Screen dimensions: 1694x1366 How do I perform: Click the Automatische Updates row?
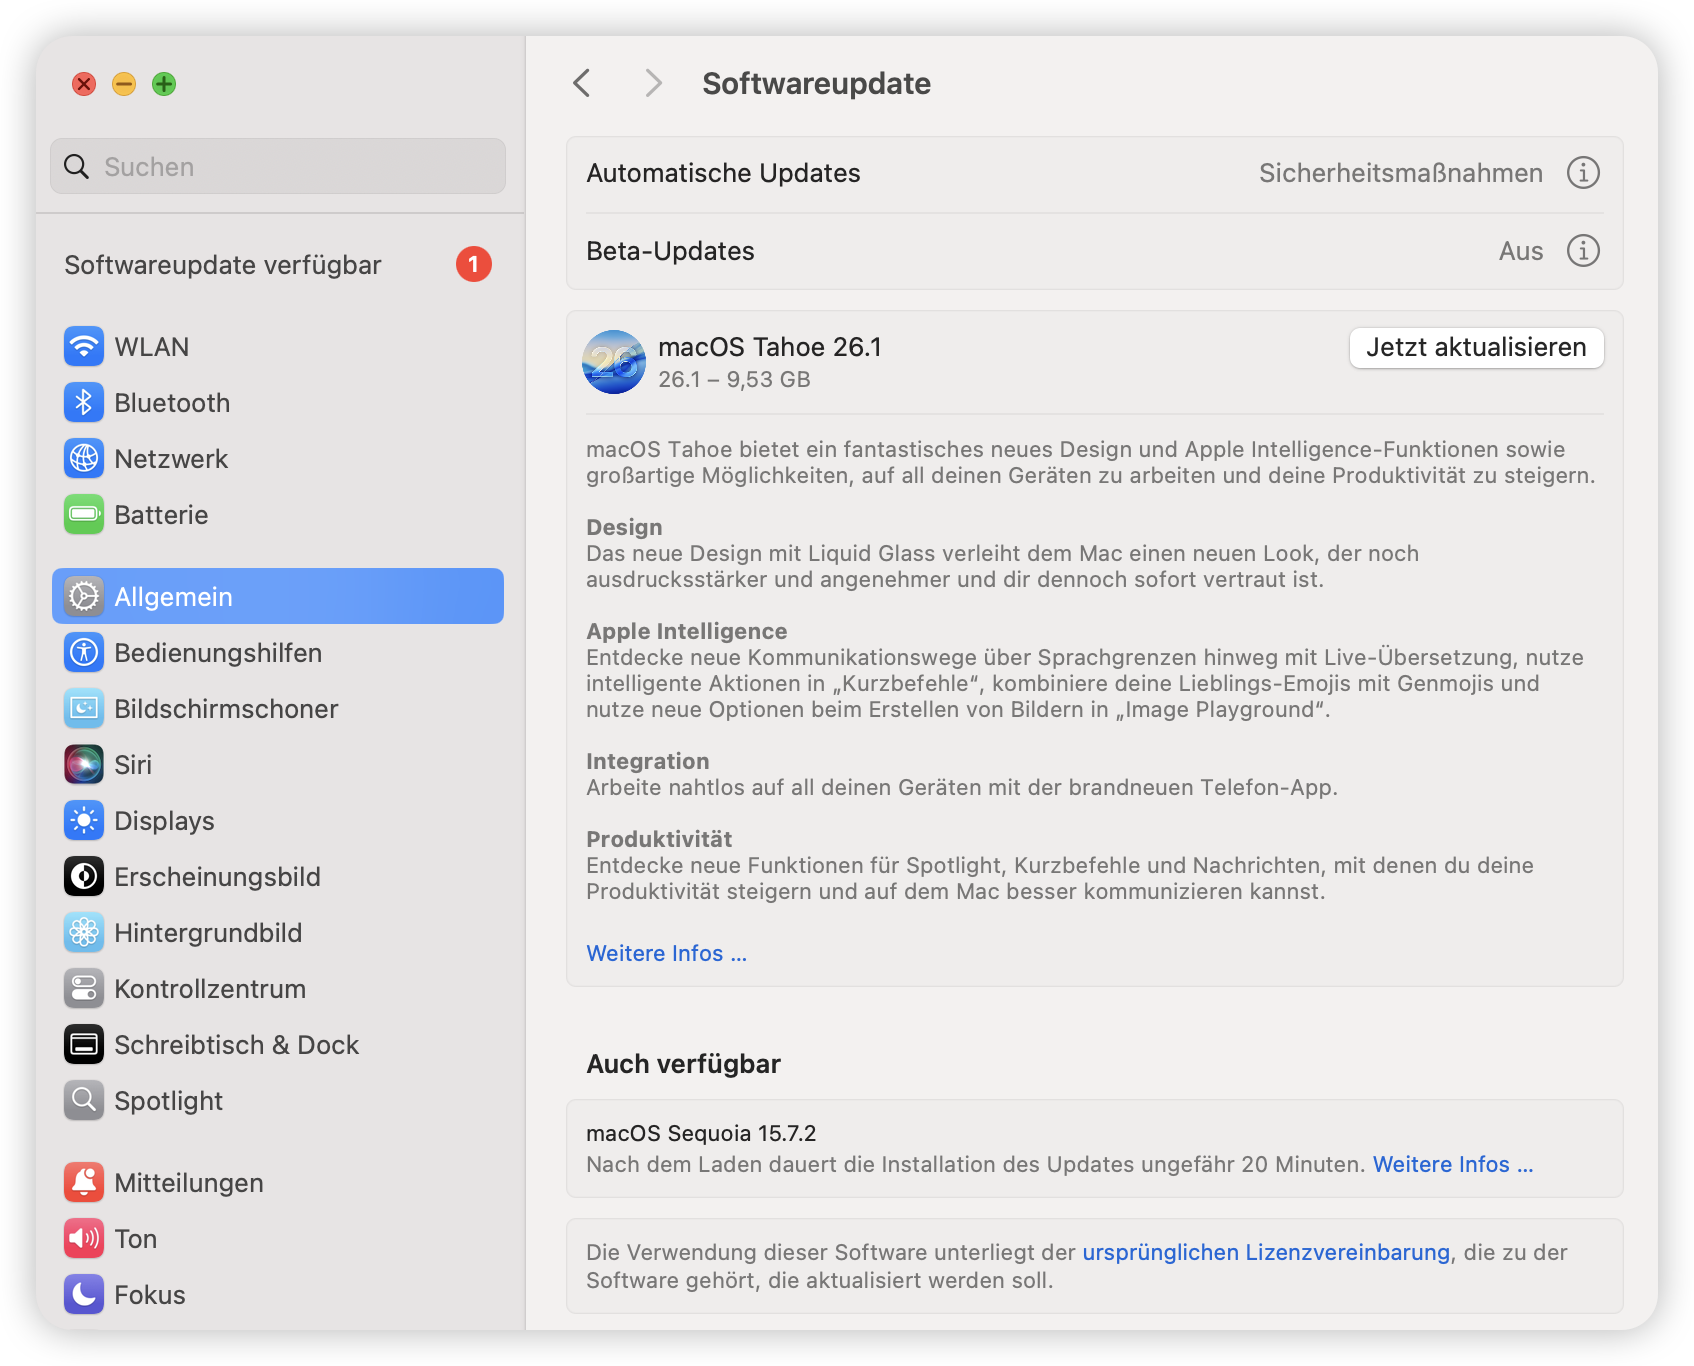(x=1094, y=174)
